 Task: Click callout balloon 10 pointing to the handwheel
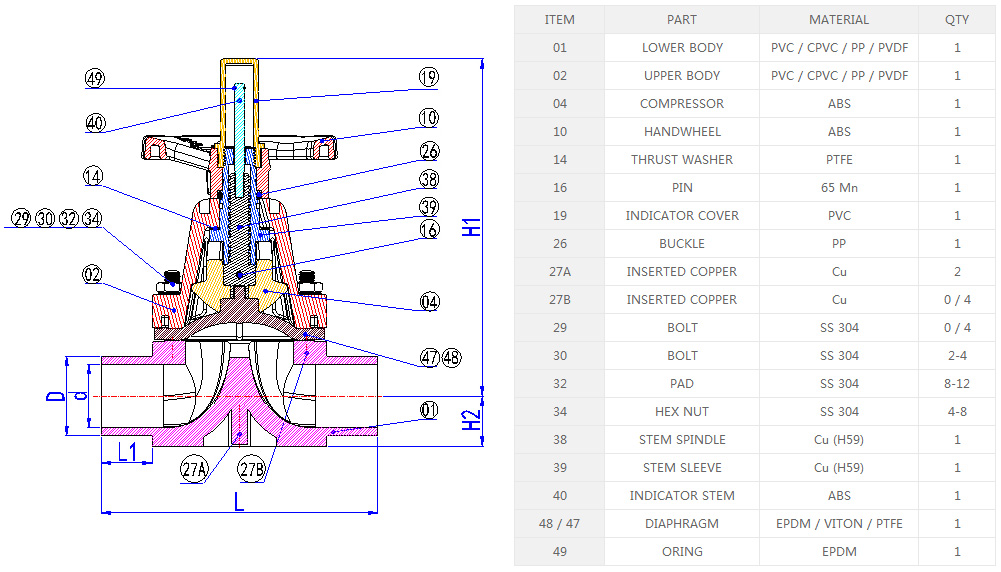[x=428, y=118]
